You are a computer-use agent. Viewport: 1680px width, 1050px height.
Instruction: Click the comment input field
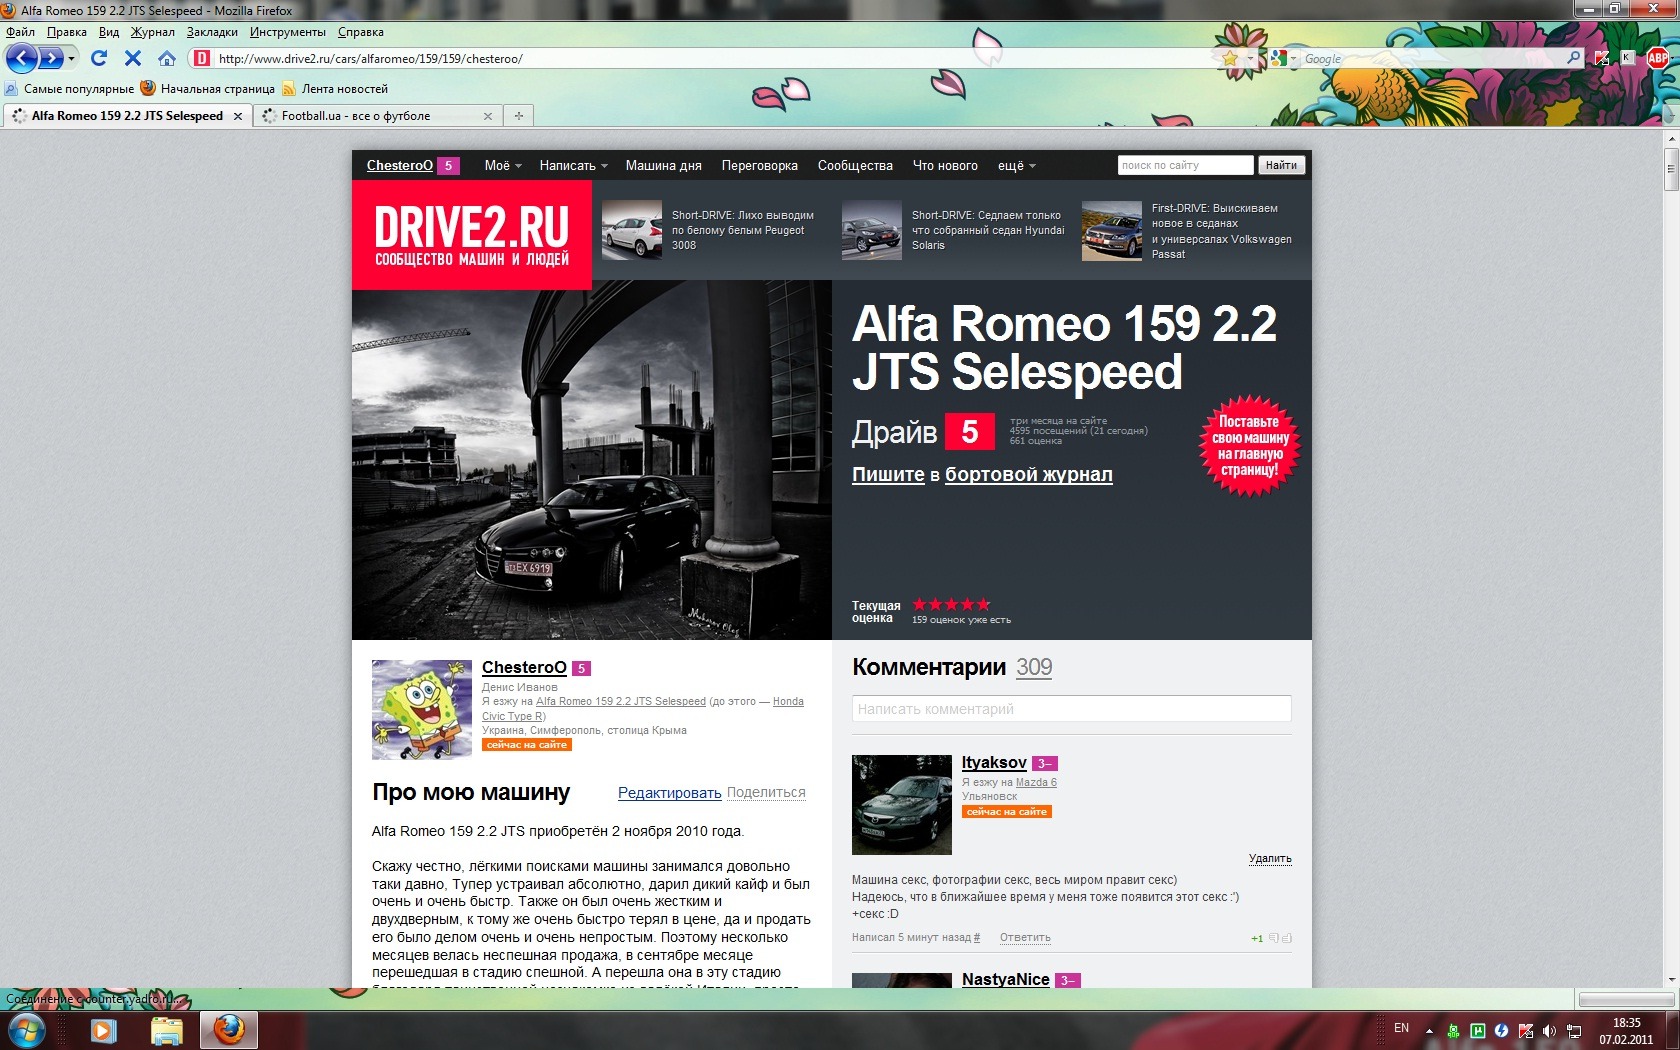click(x=1071, y=709)
